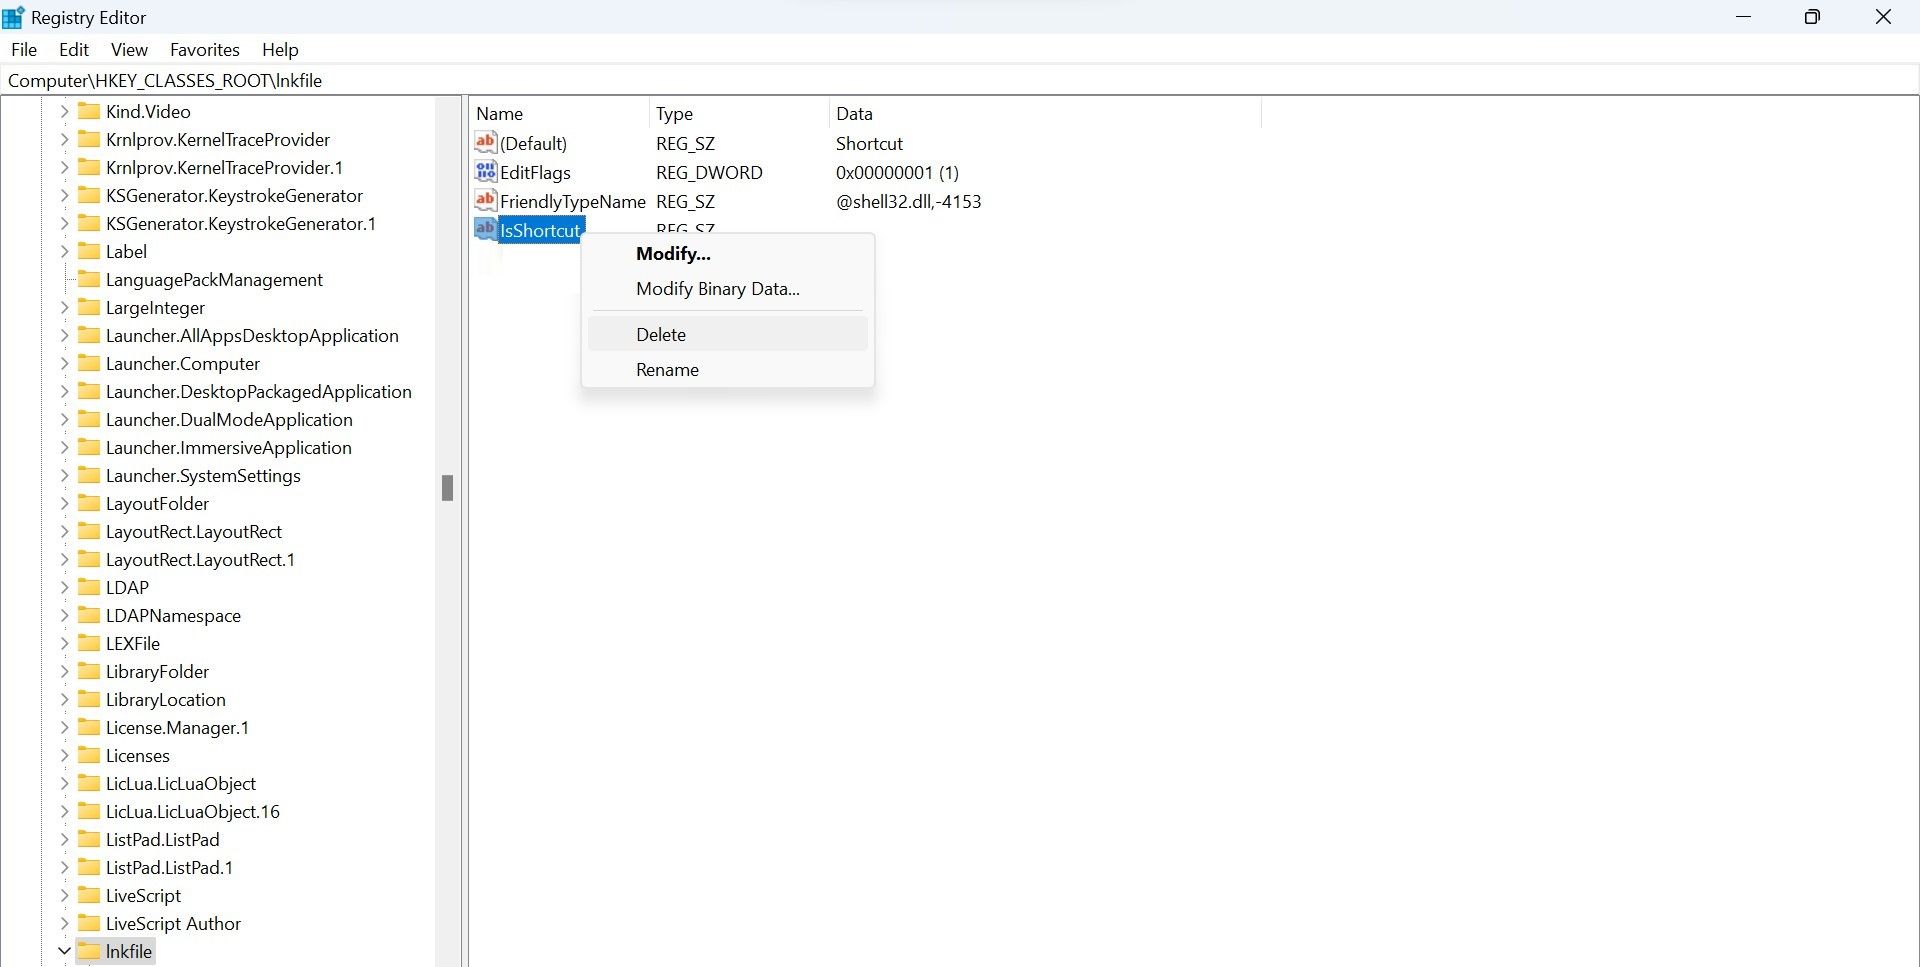Viewport: 1920px width, 967px height.
Task: Select the LayoutRect.LayoutRect.1 key
Action: 200,559
